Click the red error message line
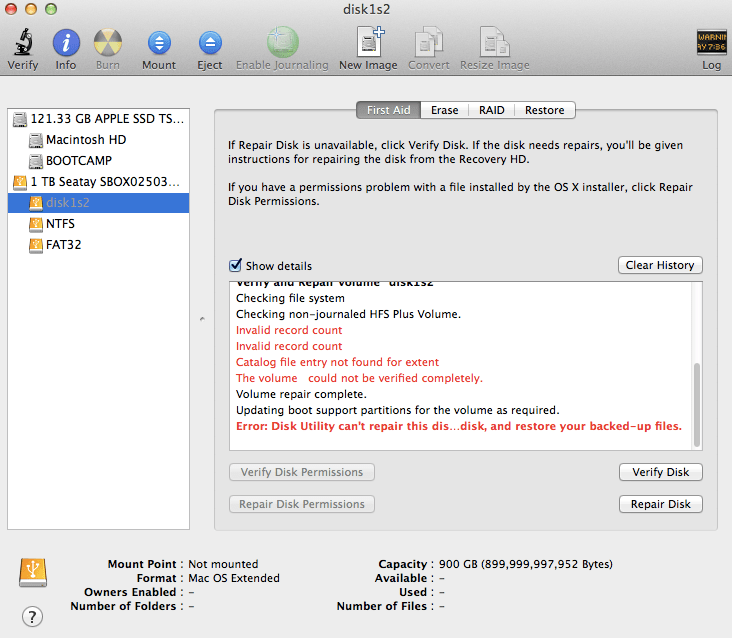 point(459,426)
